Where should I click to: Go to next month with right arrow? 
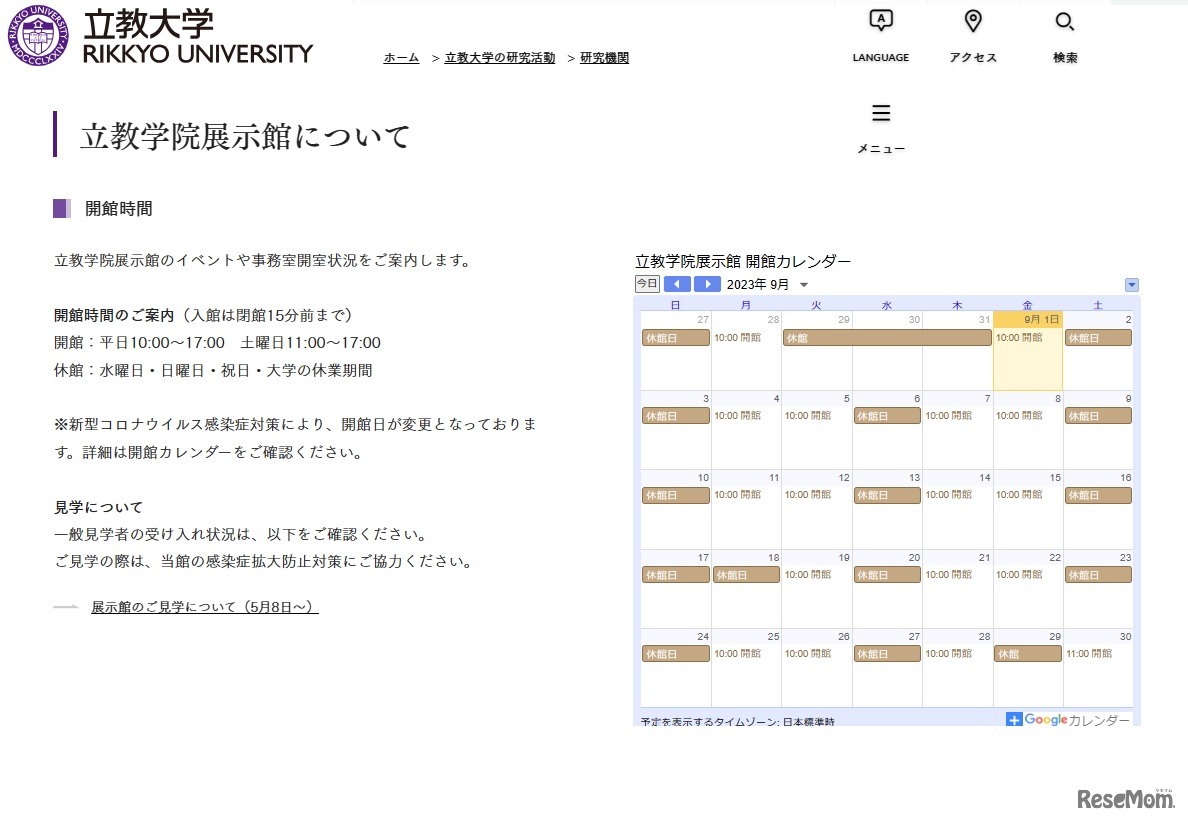point(707,284)
